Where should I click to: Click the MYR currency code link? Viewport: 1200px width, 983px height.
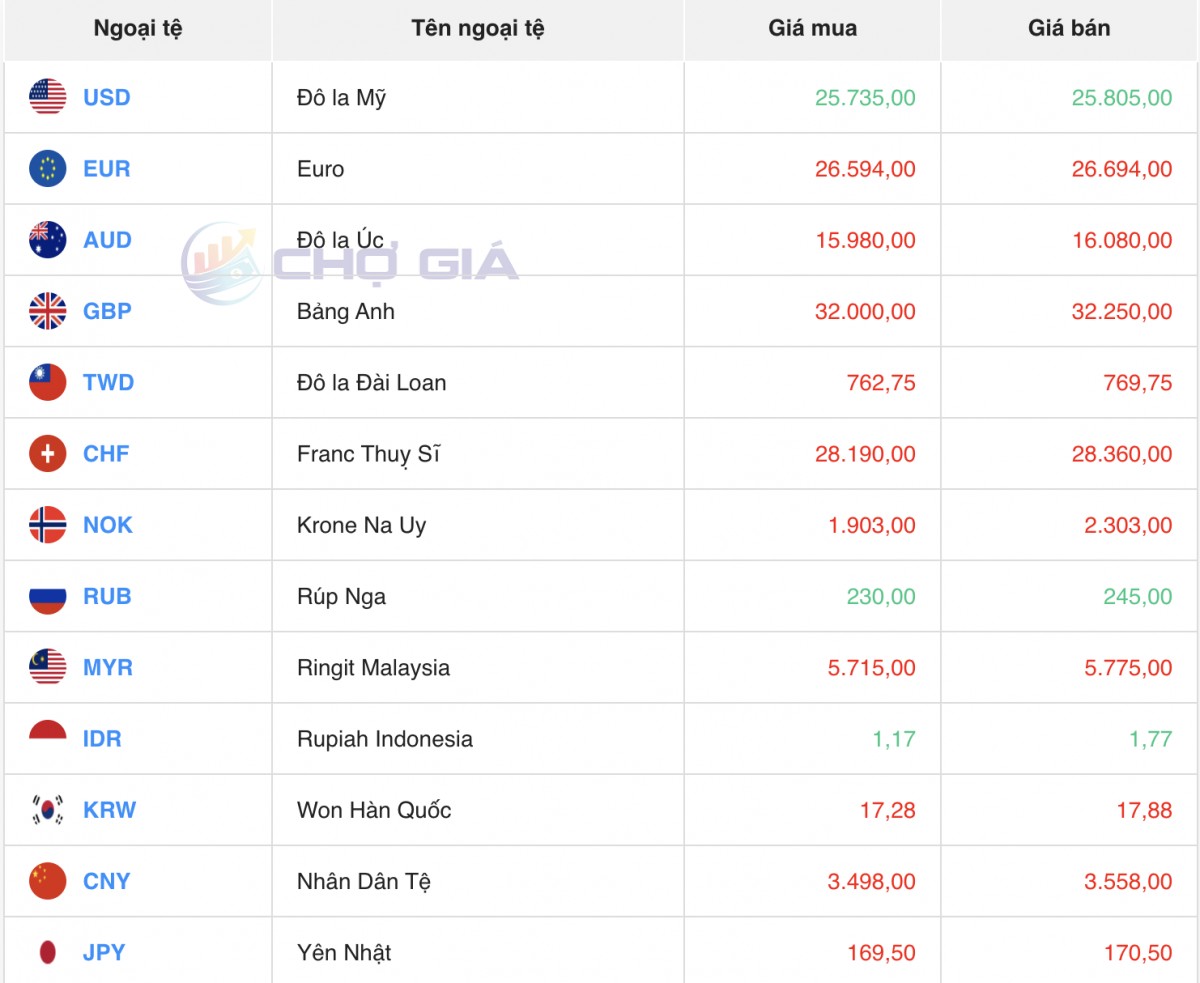click(x=107, y=668)
